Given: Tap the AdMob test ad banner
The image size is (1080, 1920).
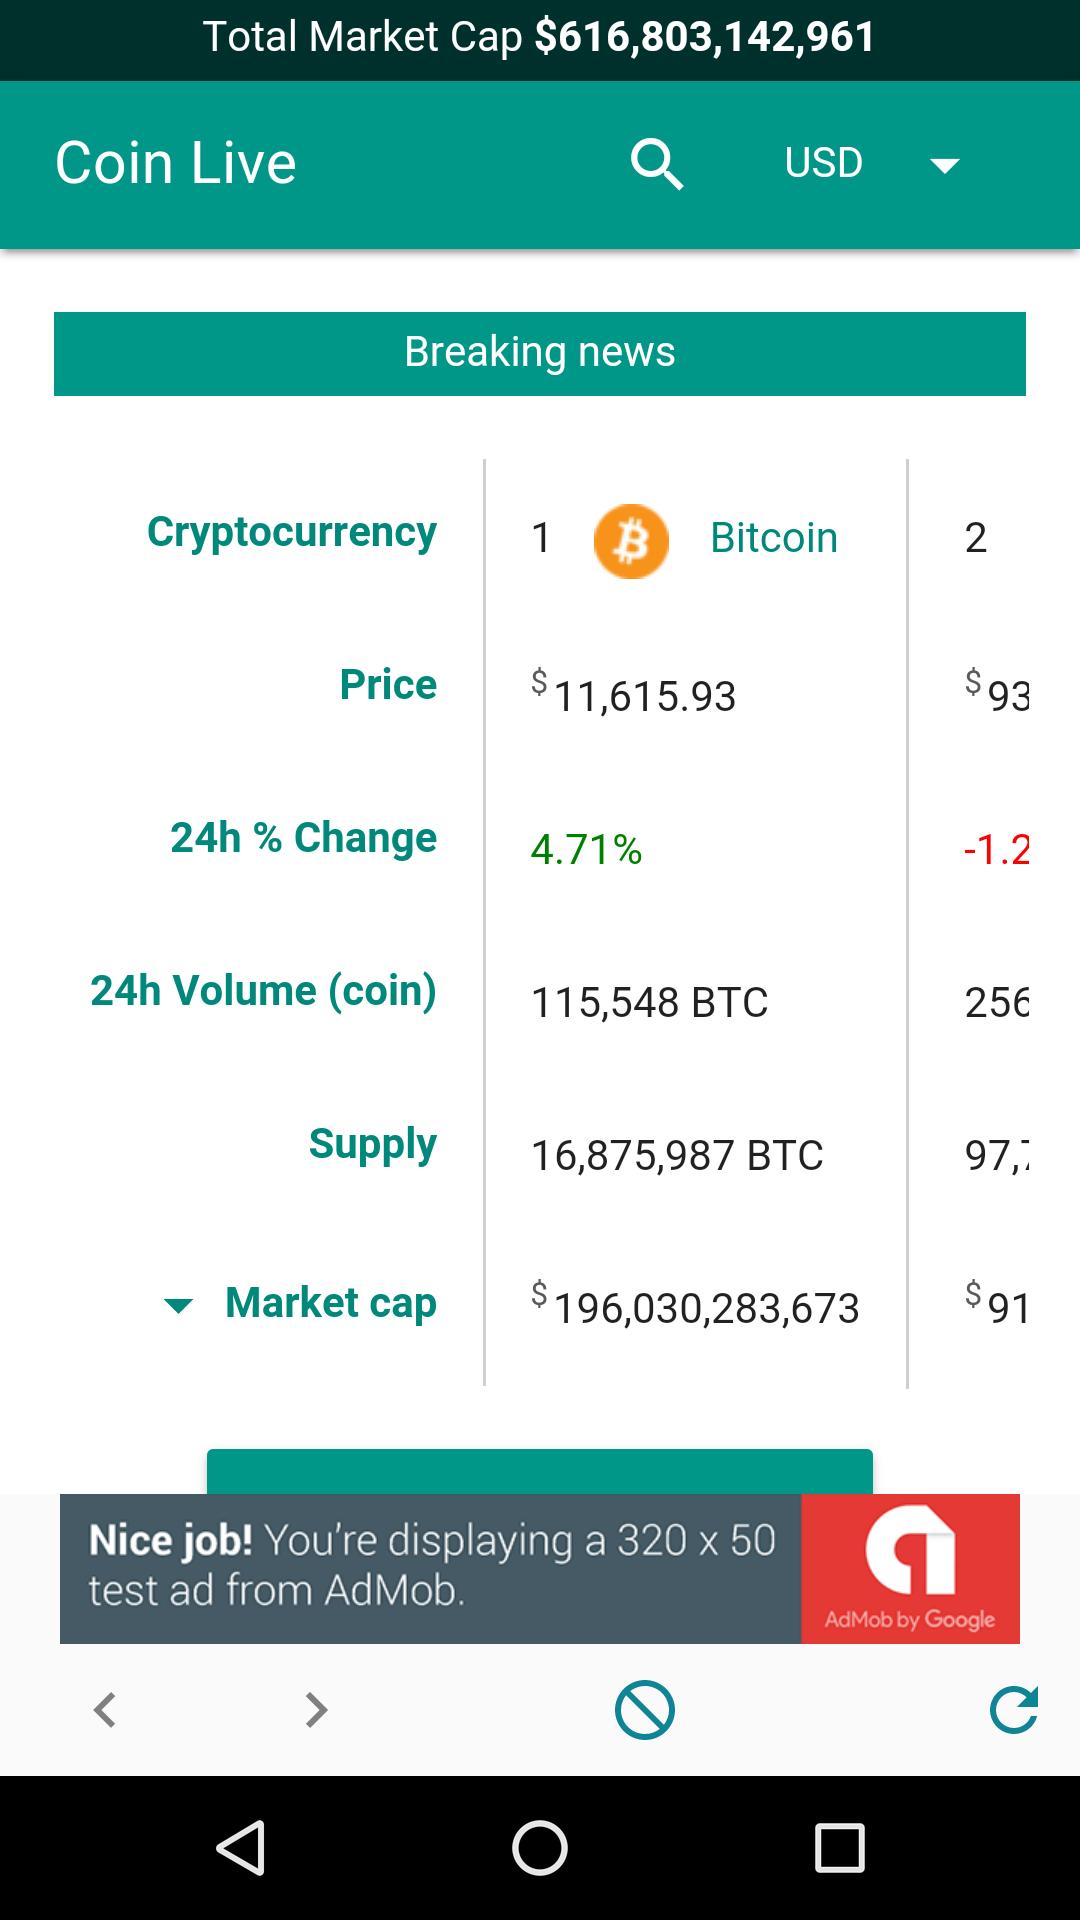Looking at the screenshot, I should point(540,1568).
